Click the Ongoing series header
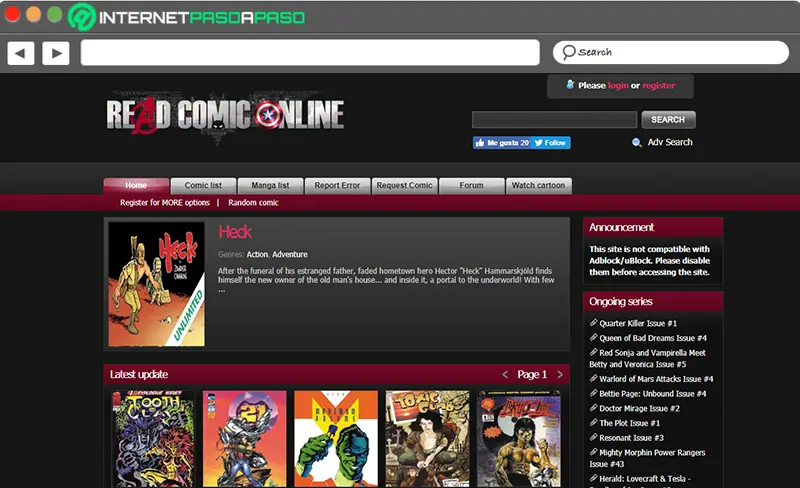 [653, 302]
